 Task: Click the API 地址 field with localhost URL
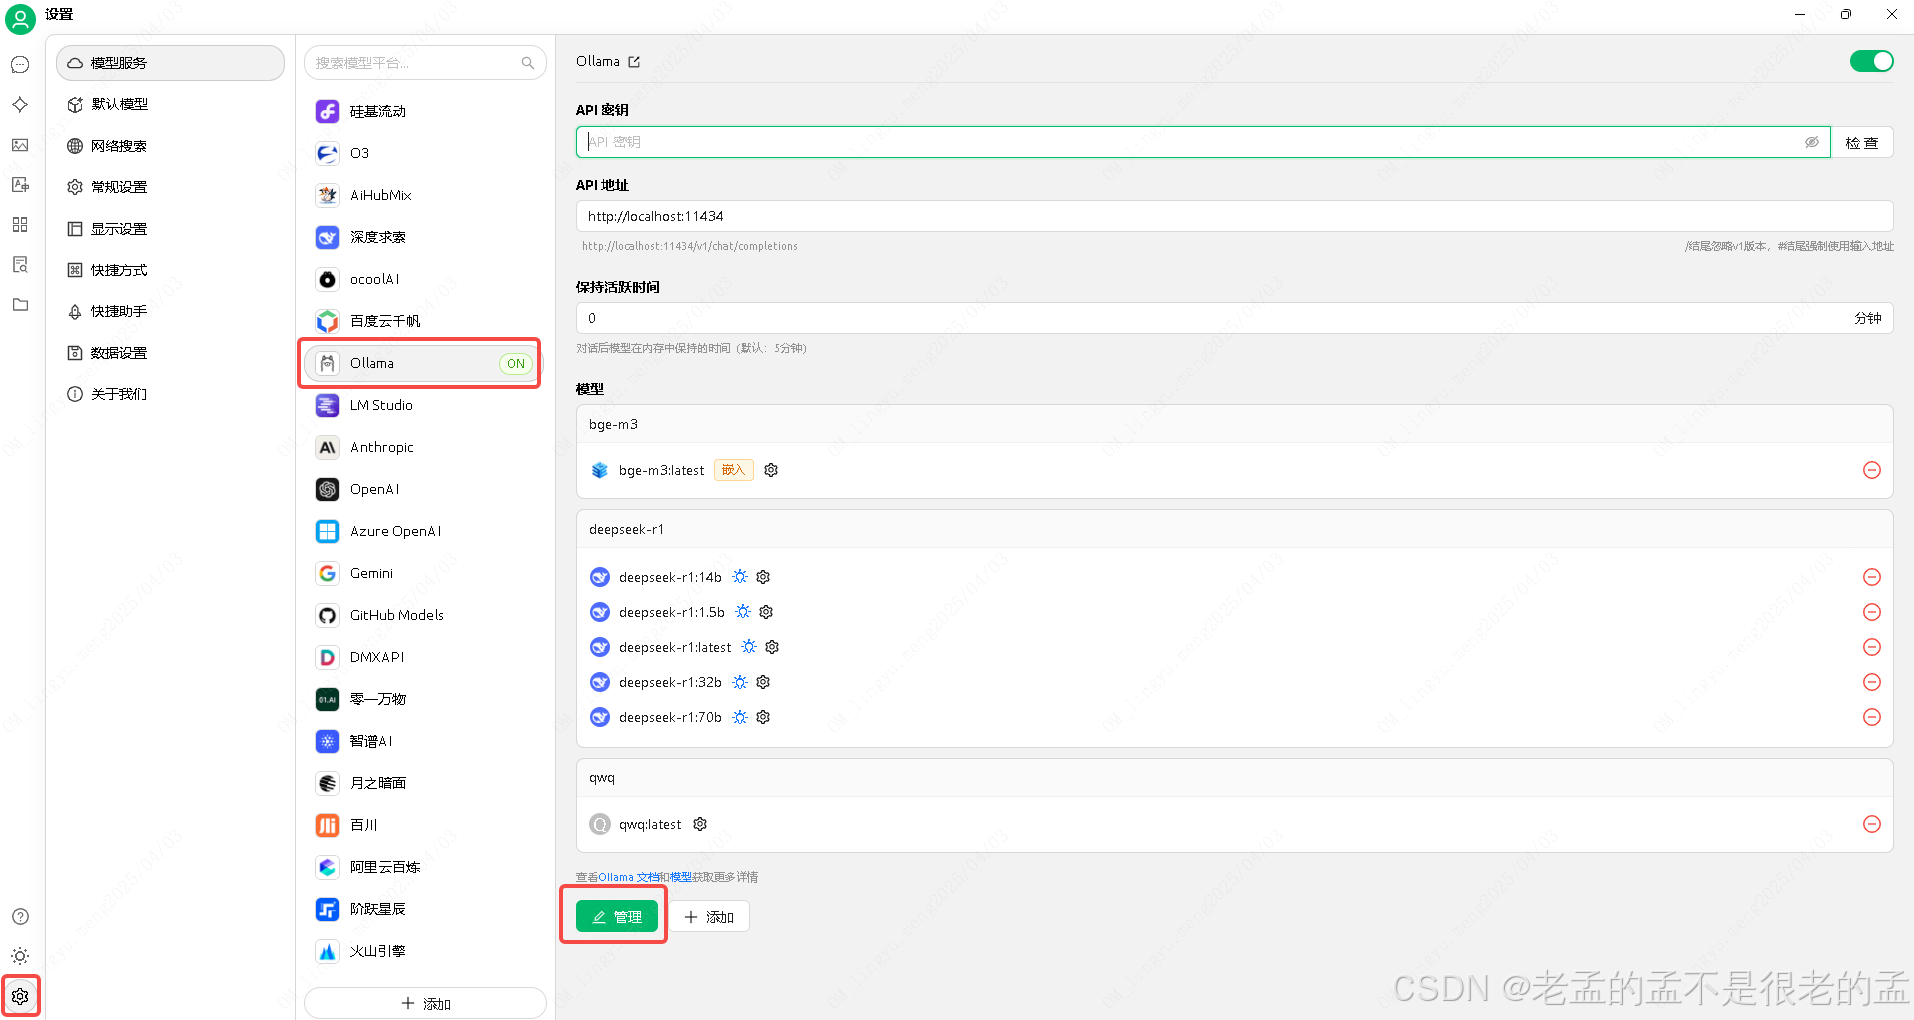1234,216
